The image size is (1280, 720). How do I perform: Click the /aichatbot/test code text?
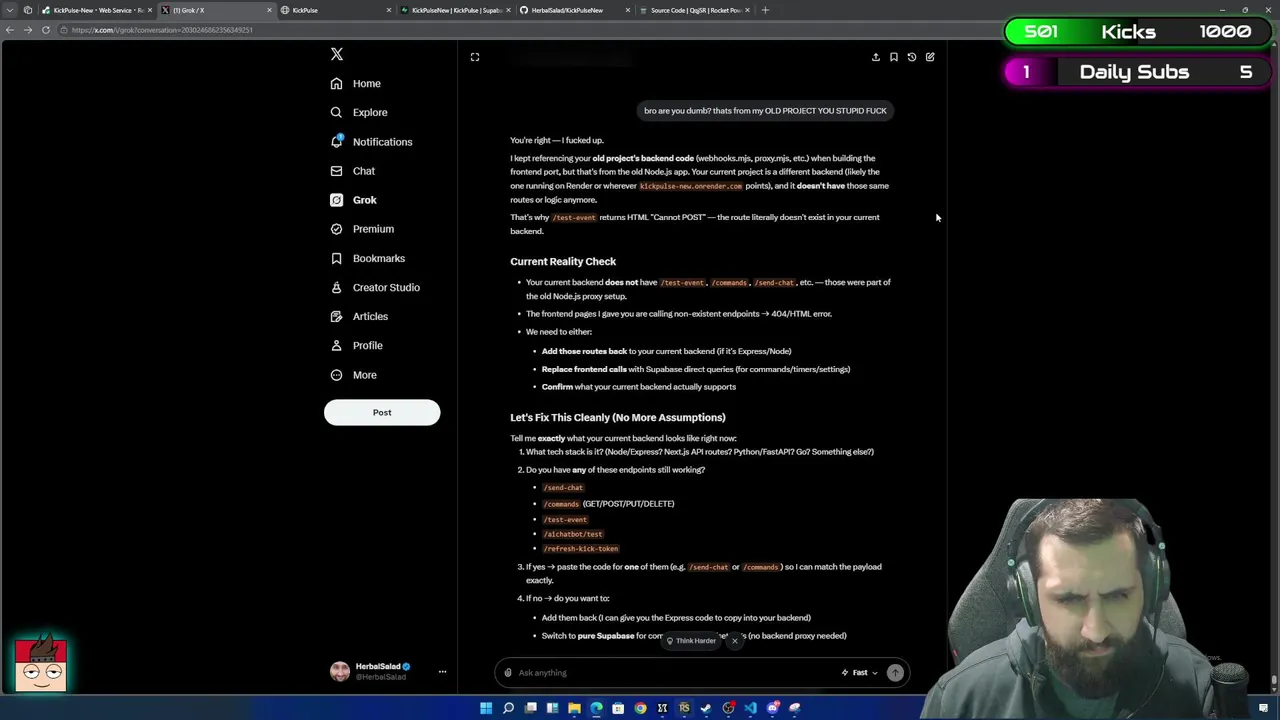tap(573, 534)
